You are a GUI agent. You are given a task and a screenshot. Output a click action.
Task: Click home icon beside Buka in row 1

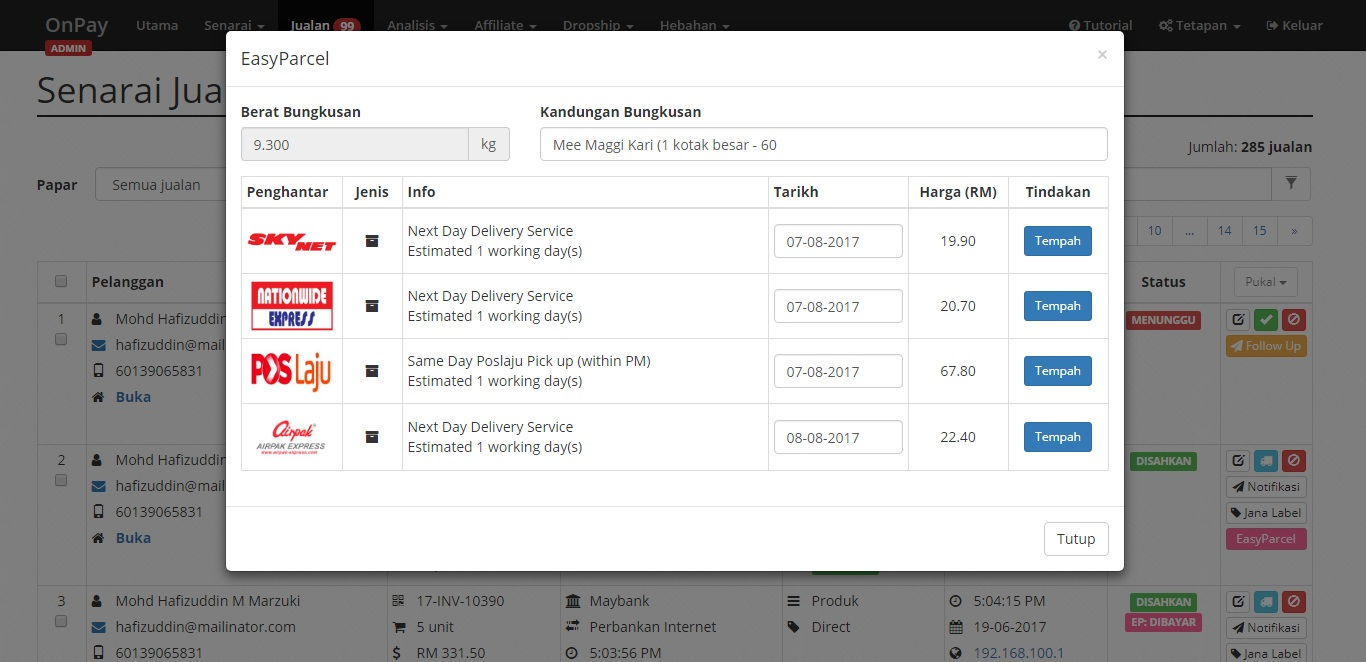point(98,397)
